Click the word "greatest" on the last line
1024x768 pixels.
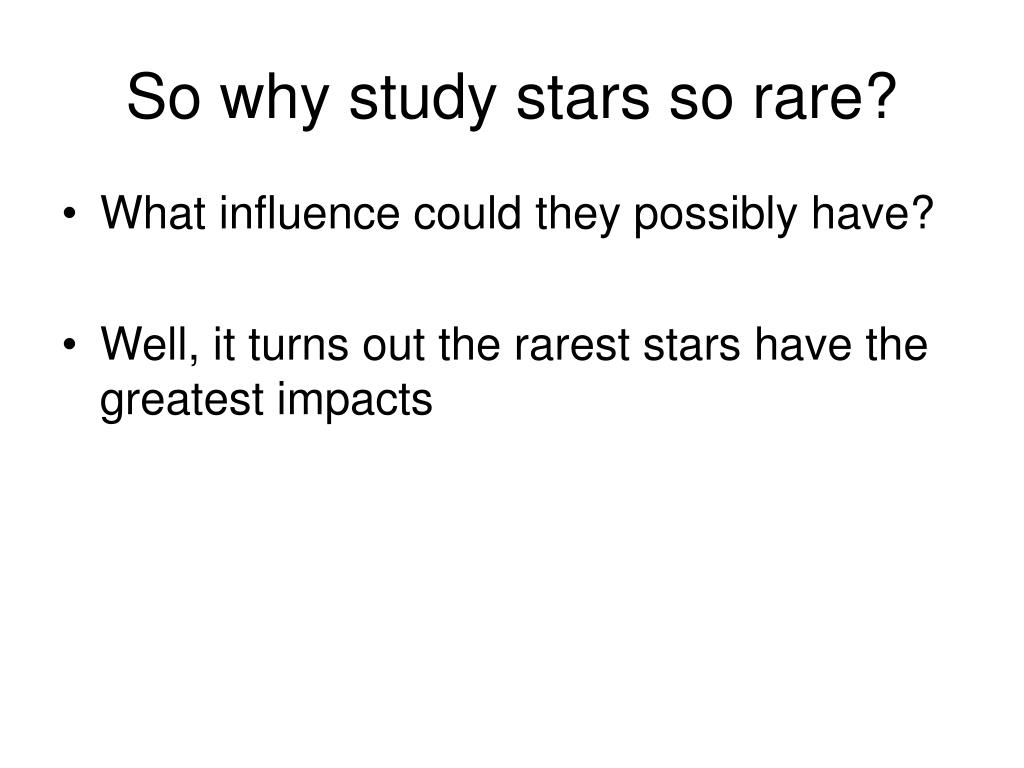click(182, 401)
